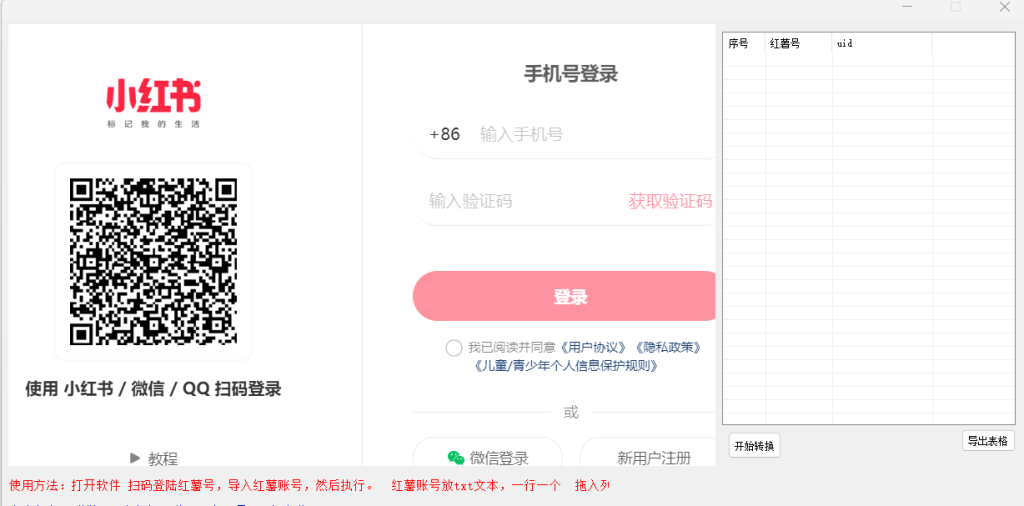Open the 《儿童/青少年个人信息保护规则》 link
Viewport: 1024px width, 506px height.
point(566,366)
